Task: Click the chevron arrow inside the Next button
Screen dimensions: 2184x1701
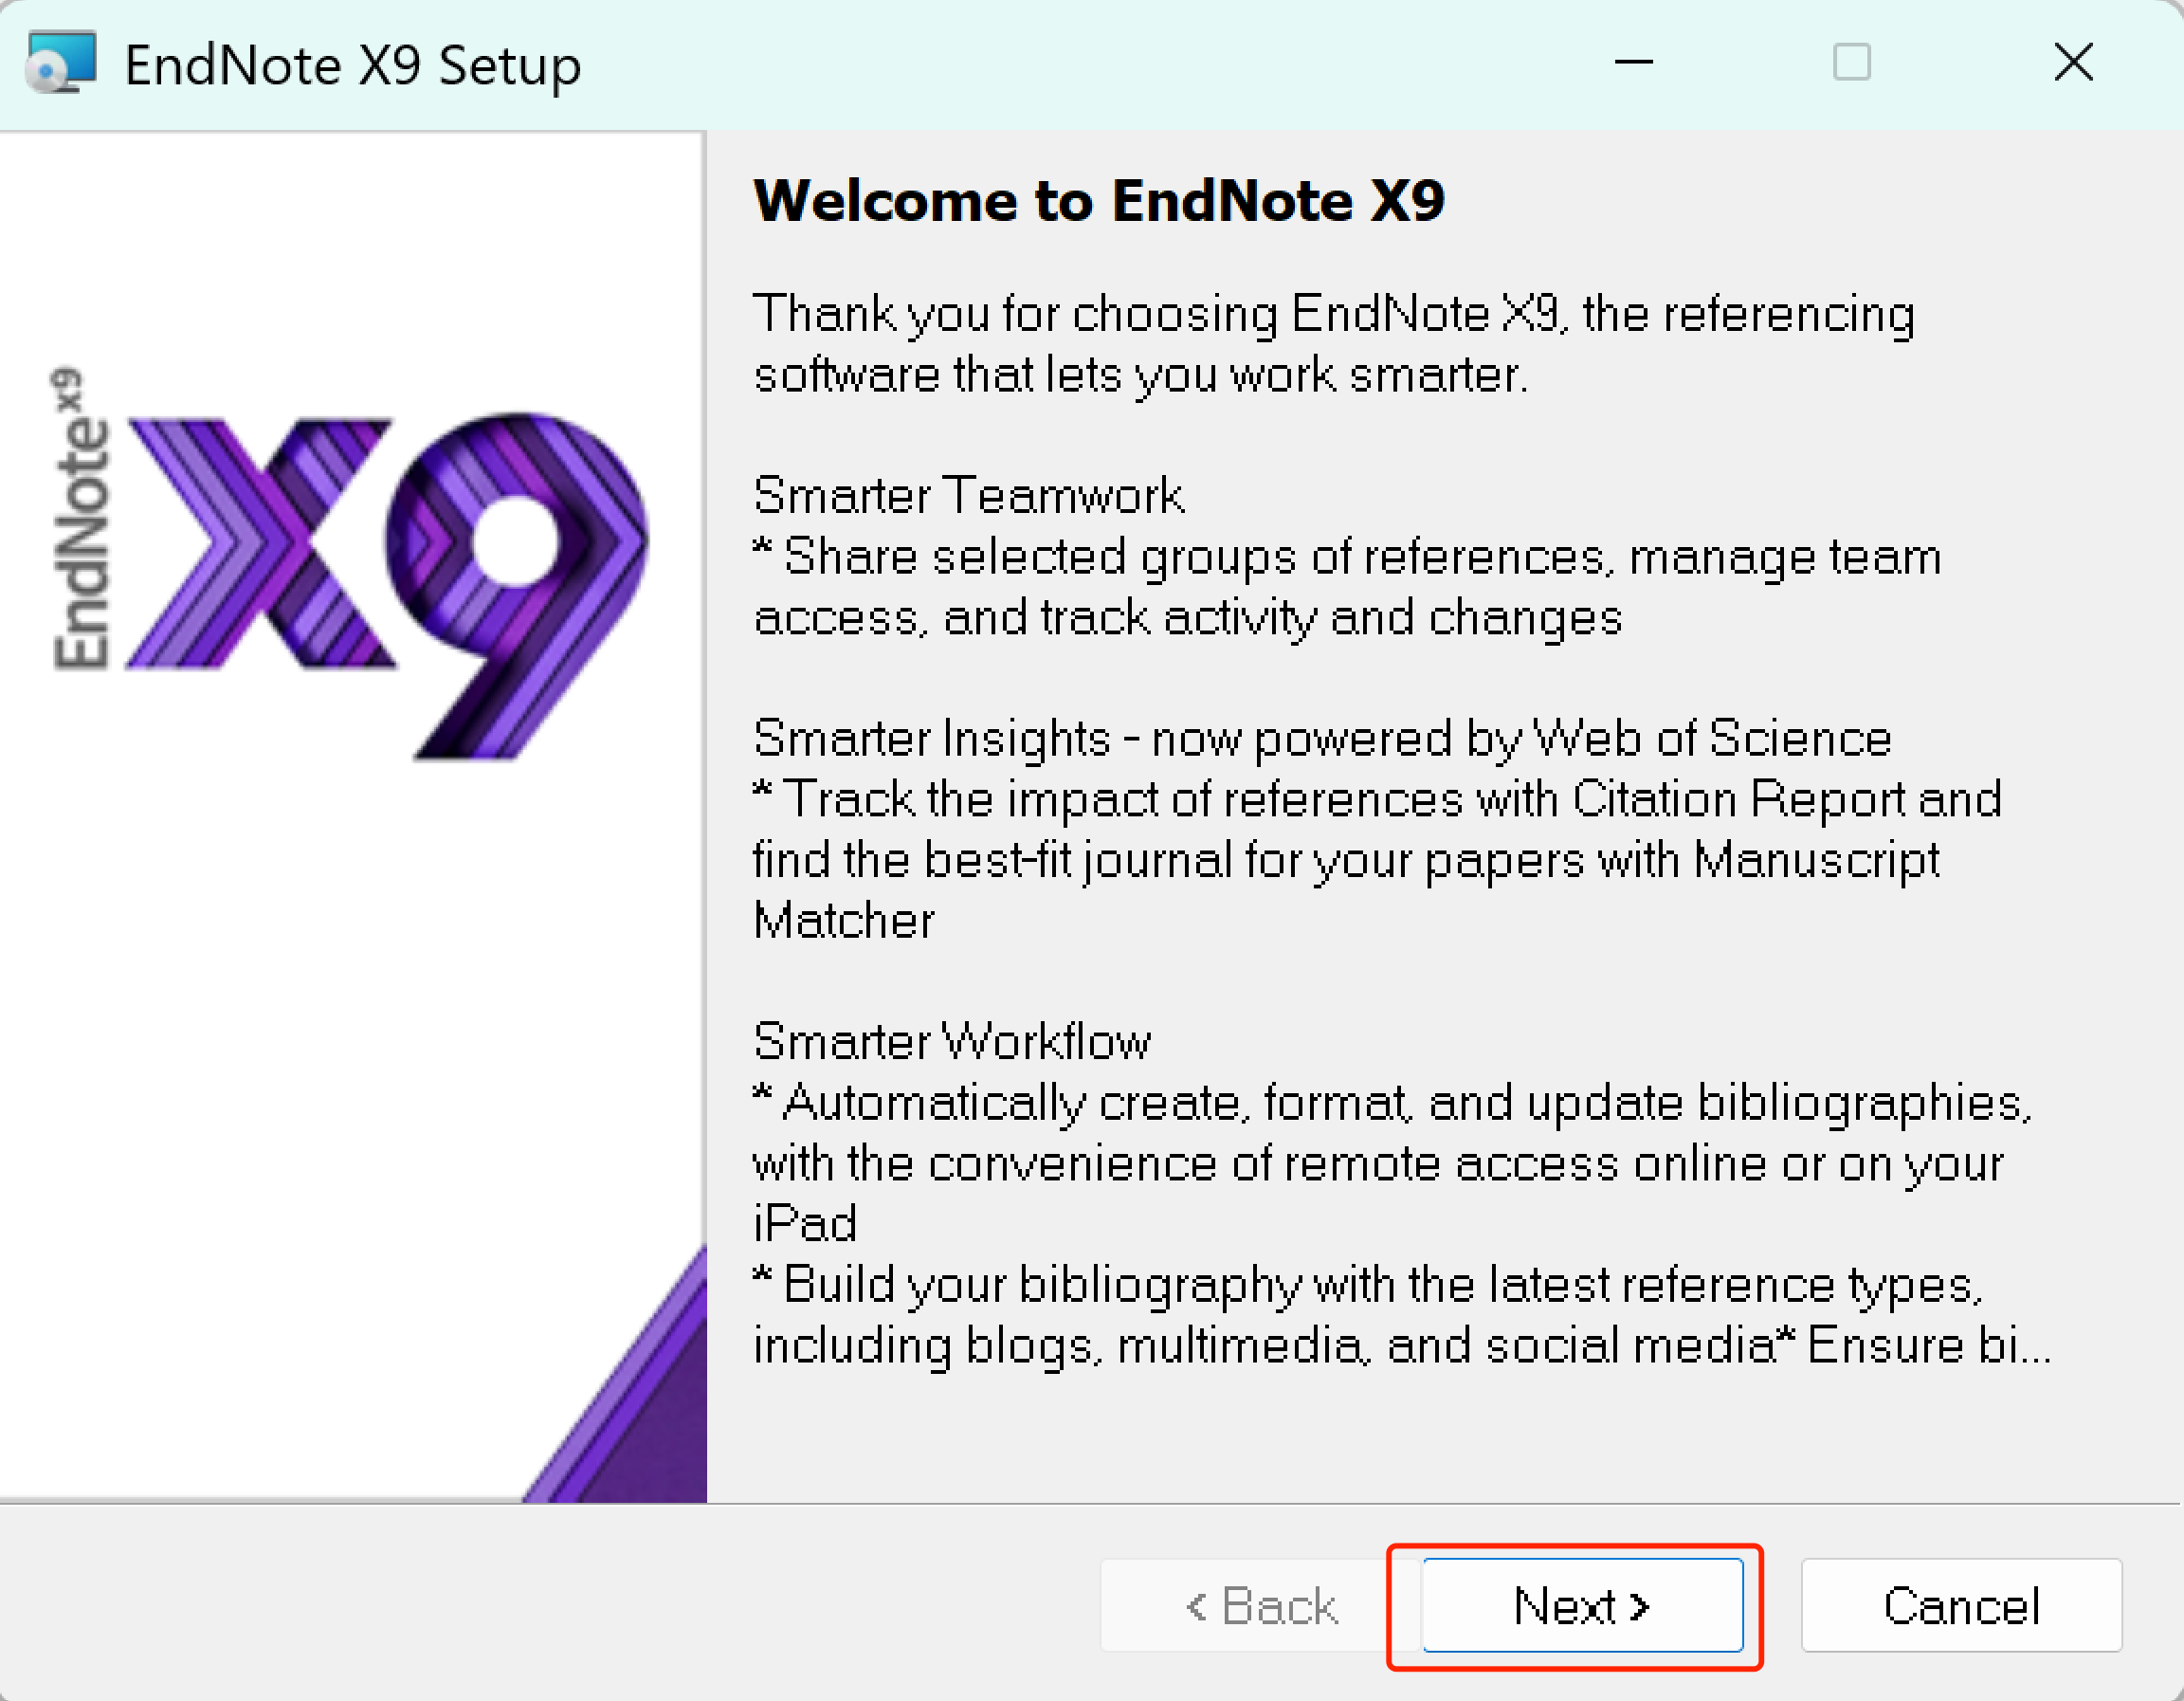Action: (1640, 1606)
